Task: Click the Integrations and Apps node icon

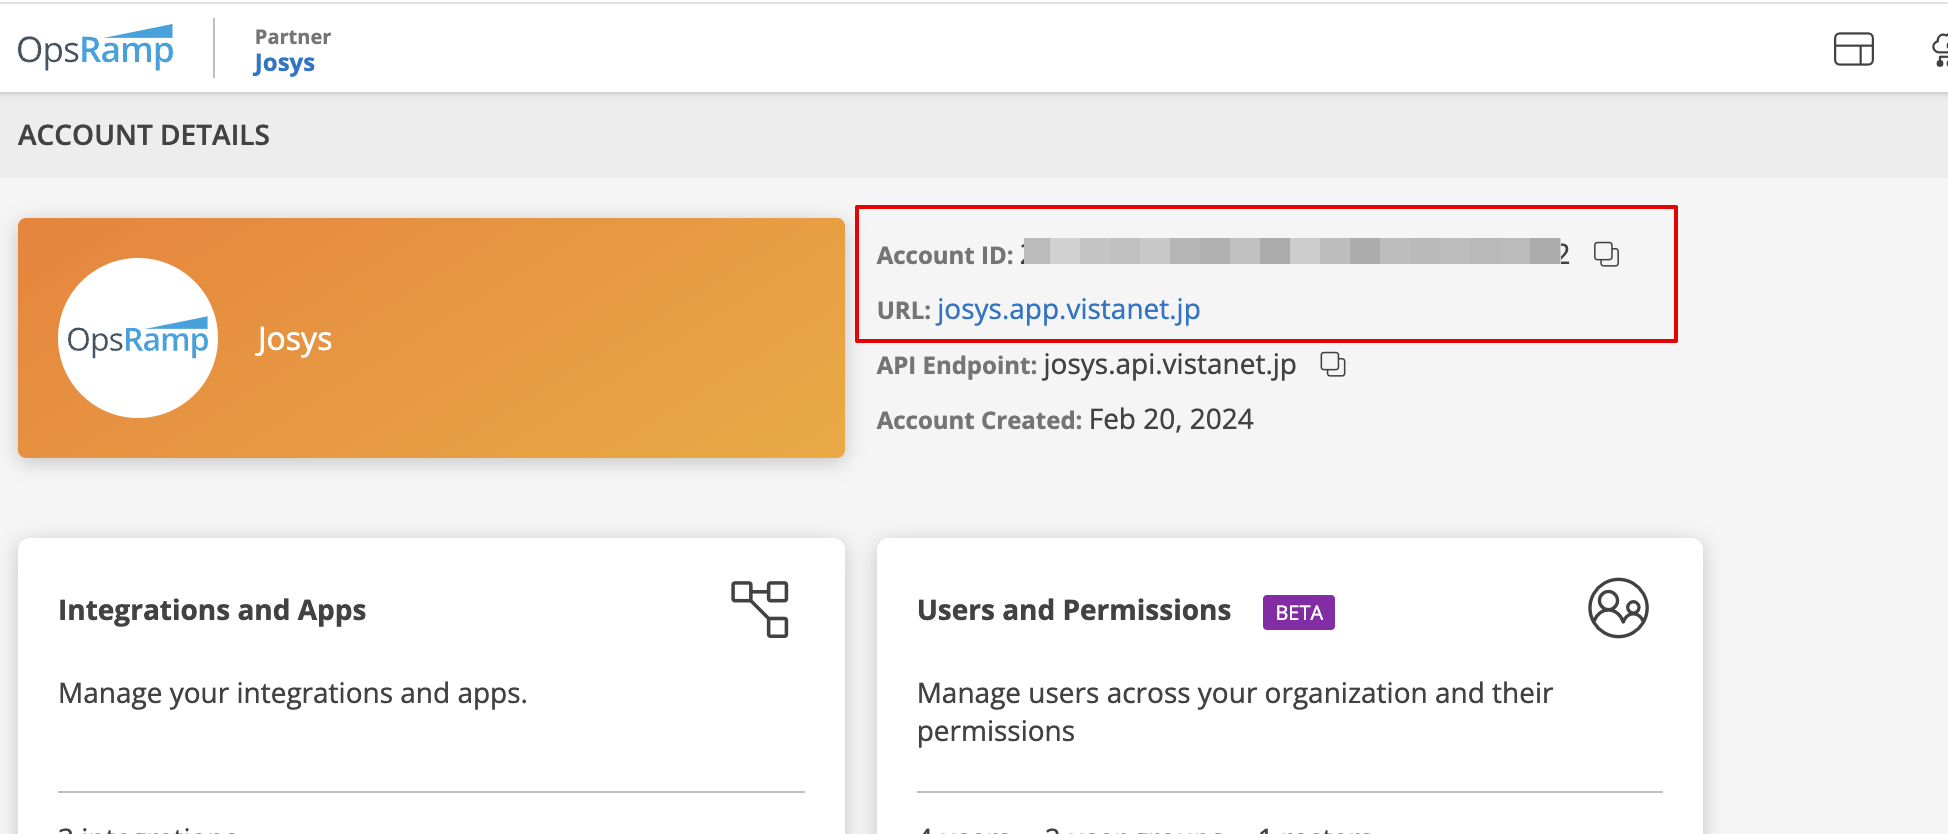Action: (760, 608)
